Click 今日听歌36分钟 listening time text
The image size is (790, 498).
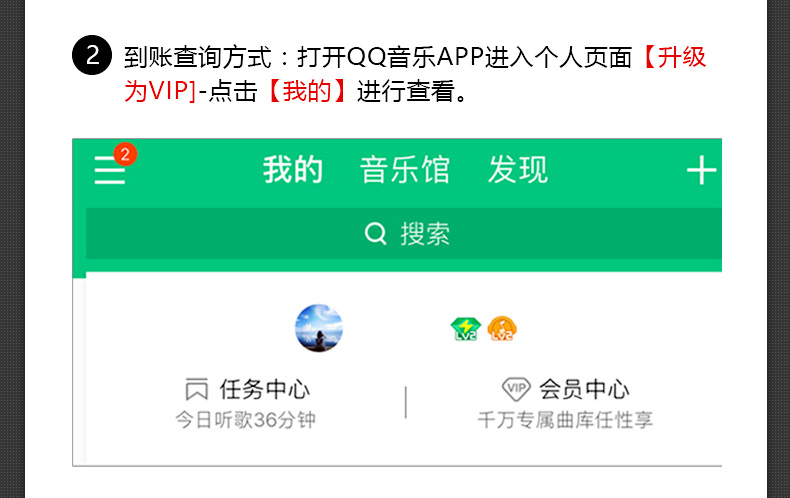coord(245,419)
